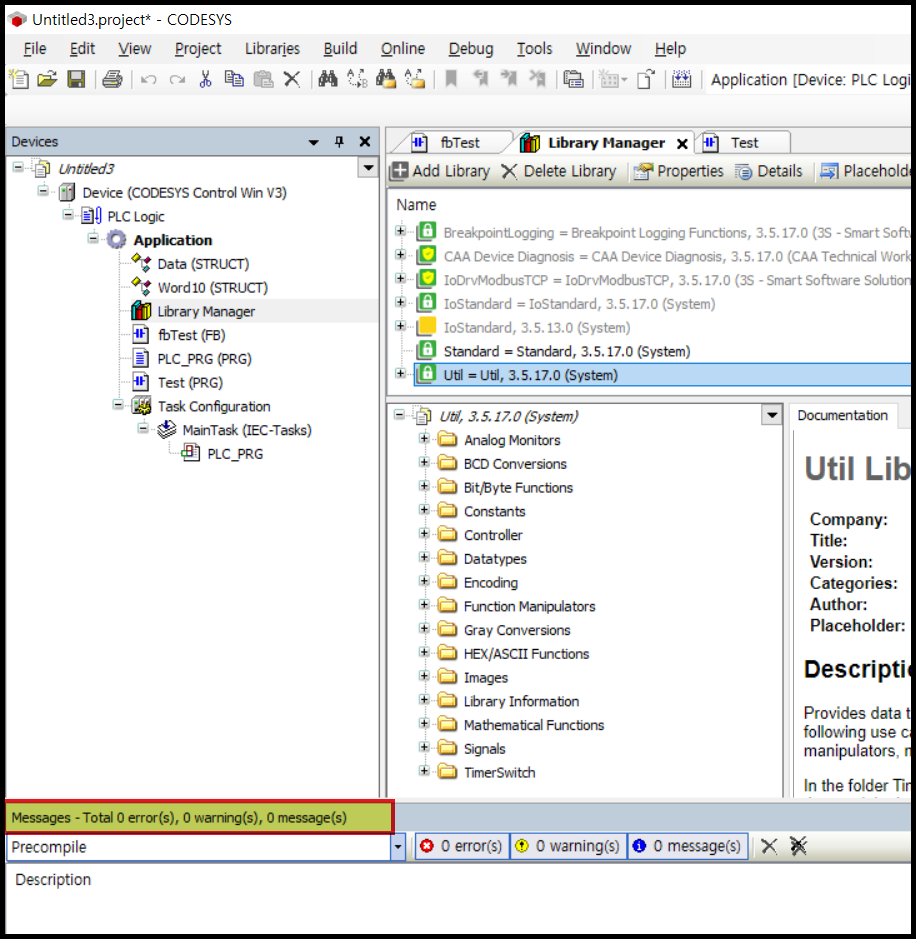Click the Undo arrow icon
Screen dimensions: 916x939
[148, 80]
